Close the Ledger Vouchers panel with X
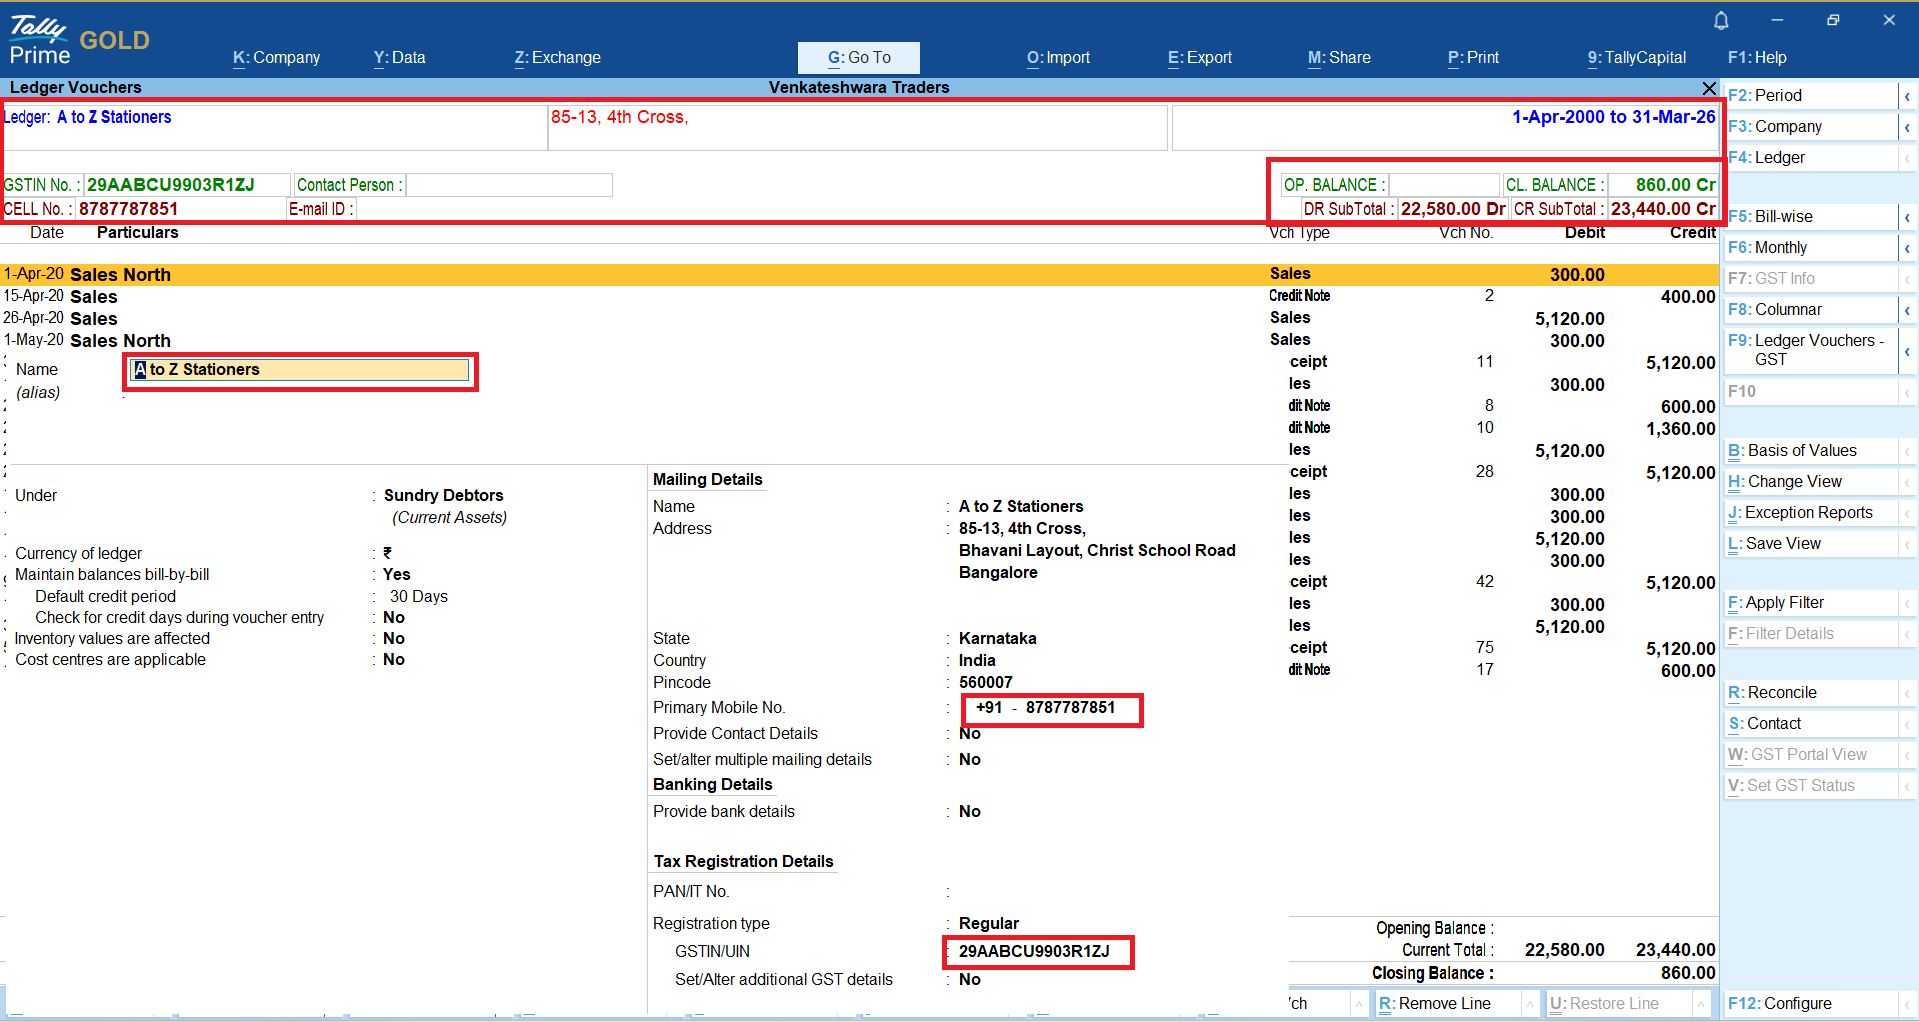The width and height of the screenshot is (1919, 1022). tap(1709, 88)
